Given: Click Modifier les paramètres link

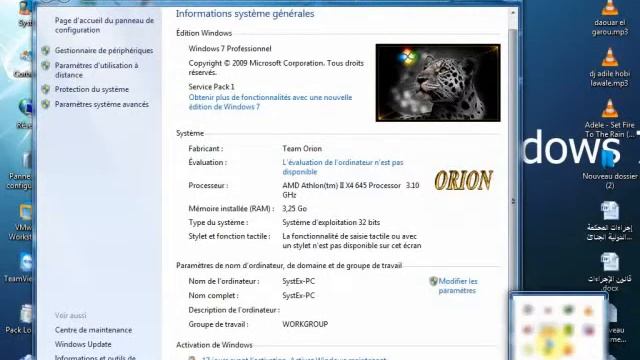Looking at the screenshot, I should pos(458,286).
